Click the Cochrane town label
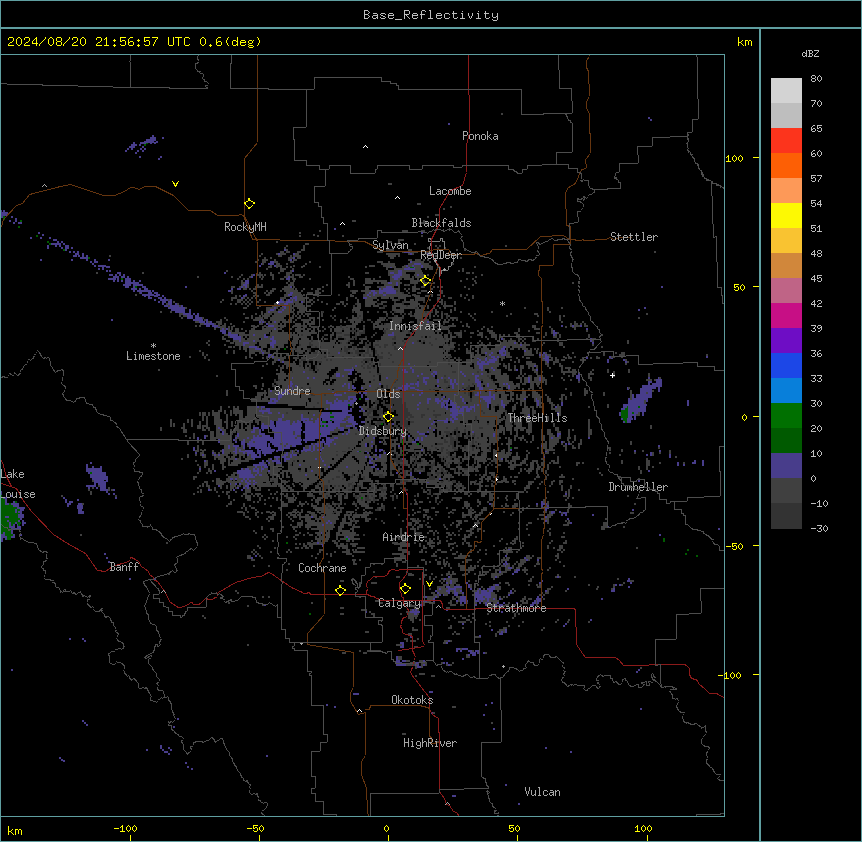Screen dimensions: 862x842 pyautogui.click(x=322, y=568)
